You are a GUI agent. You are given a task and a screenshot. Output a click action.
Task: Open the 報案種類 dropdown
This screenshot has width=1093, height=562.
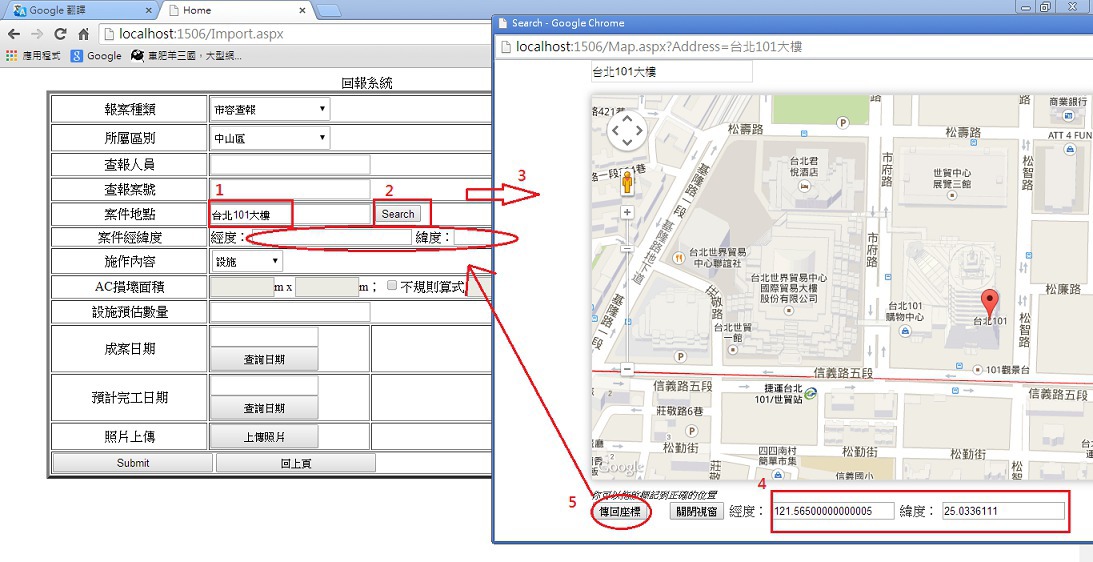270,109
